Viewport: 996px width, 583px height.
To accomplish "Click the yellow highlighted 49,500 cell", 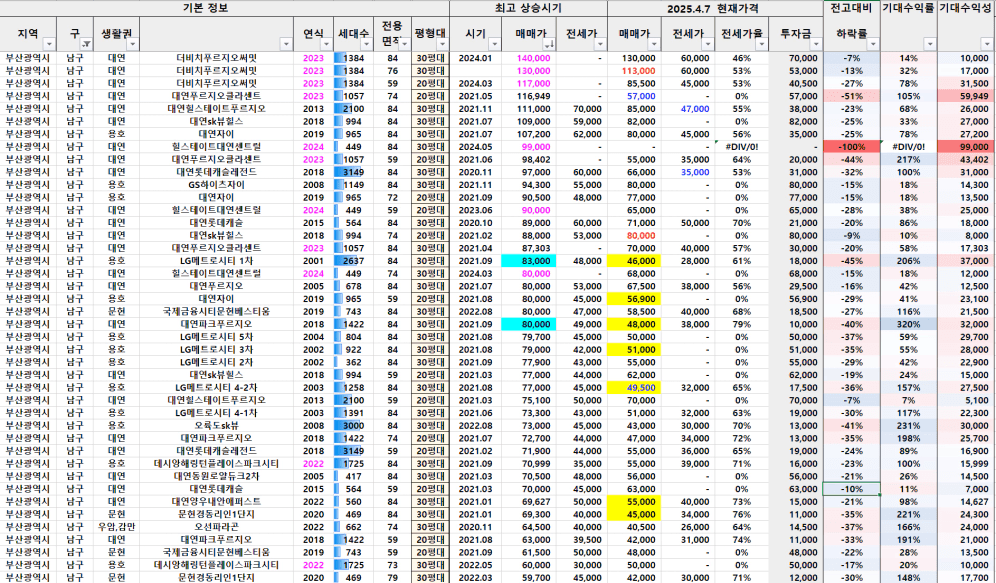I will (x=635, y=387).
